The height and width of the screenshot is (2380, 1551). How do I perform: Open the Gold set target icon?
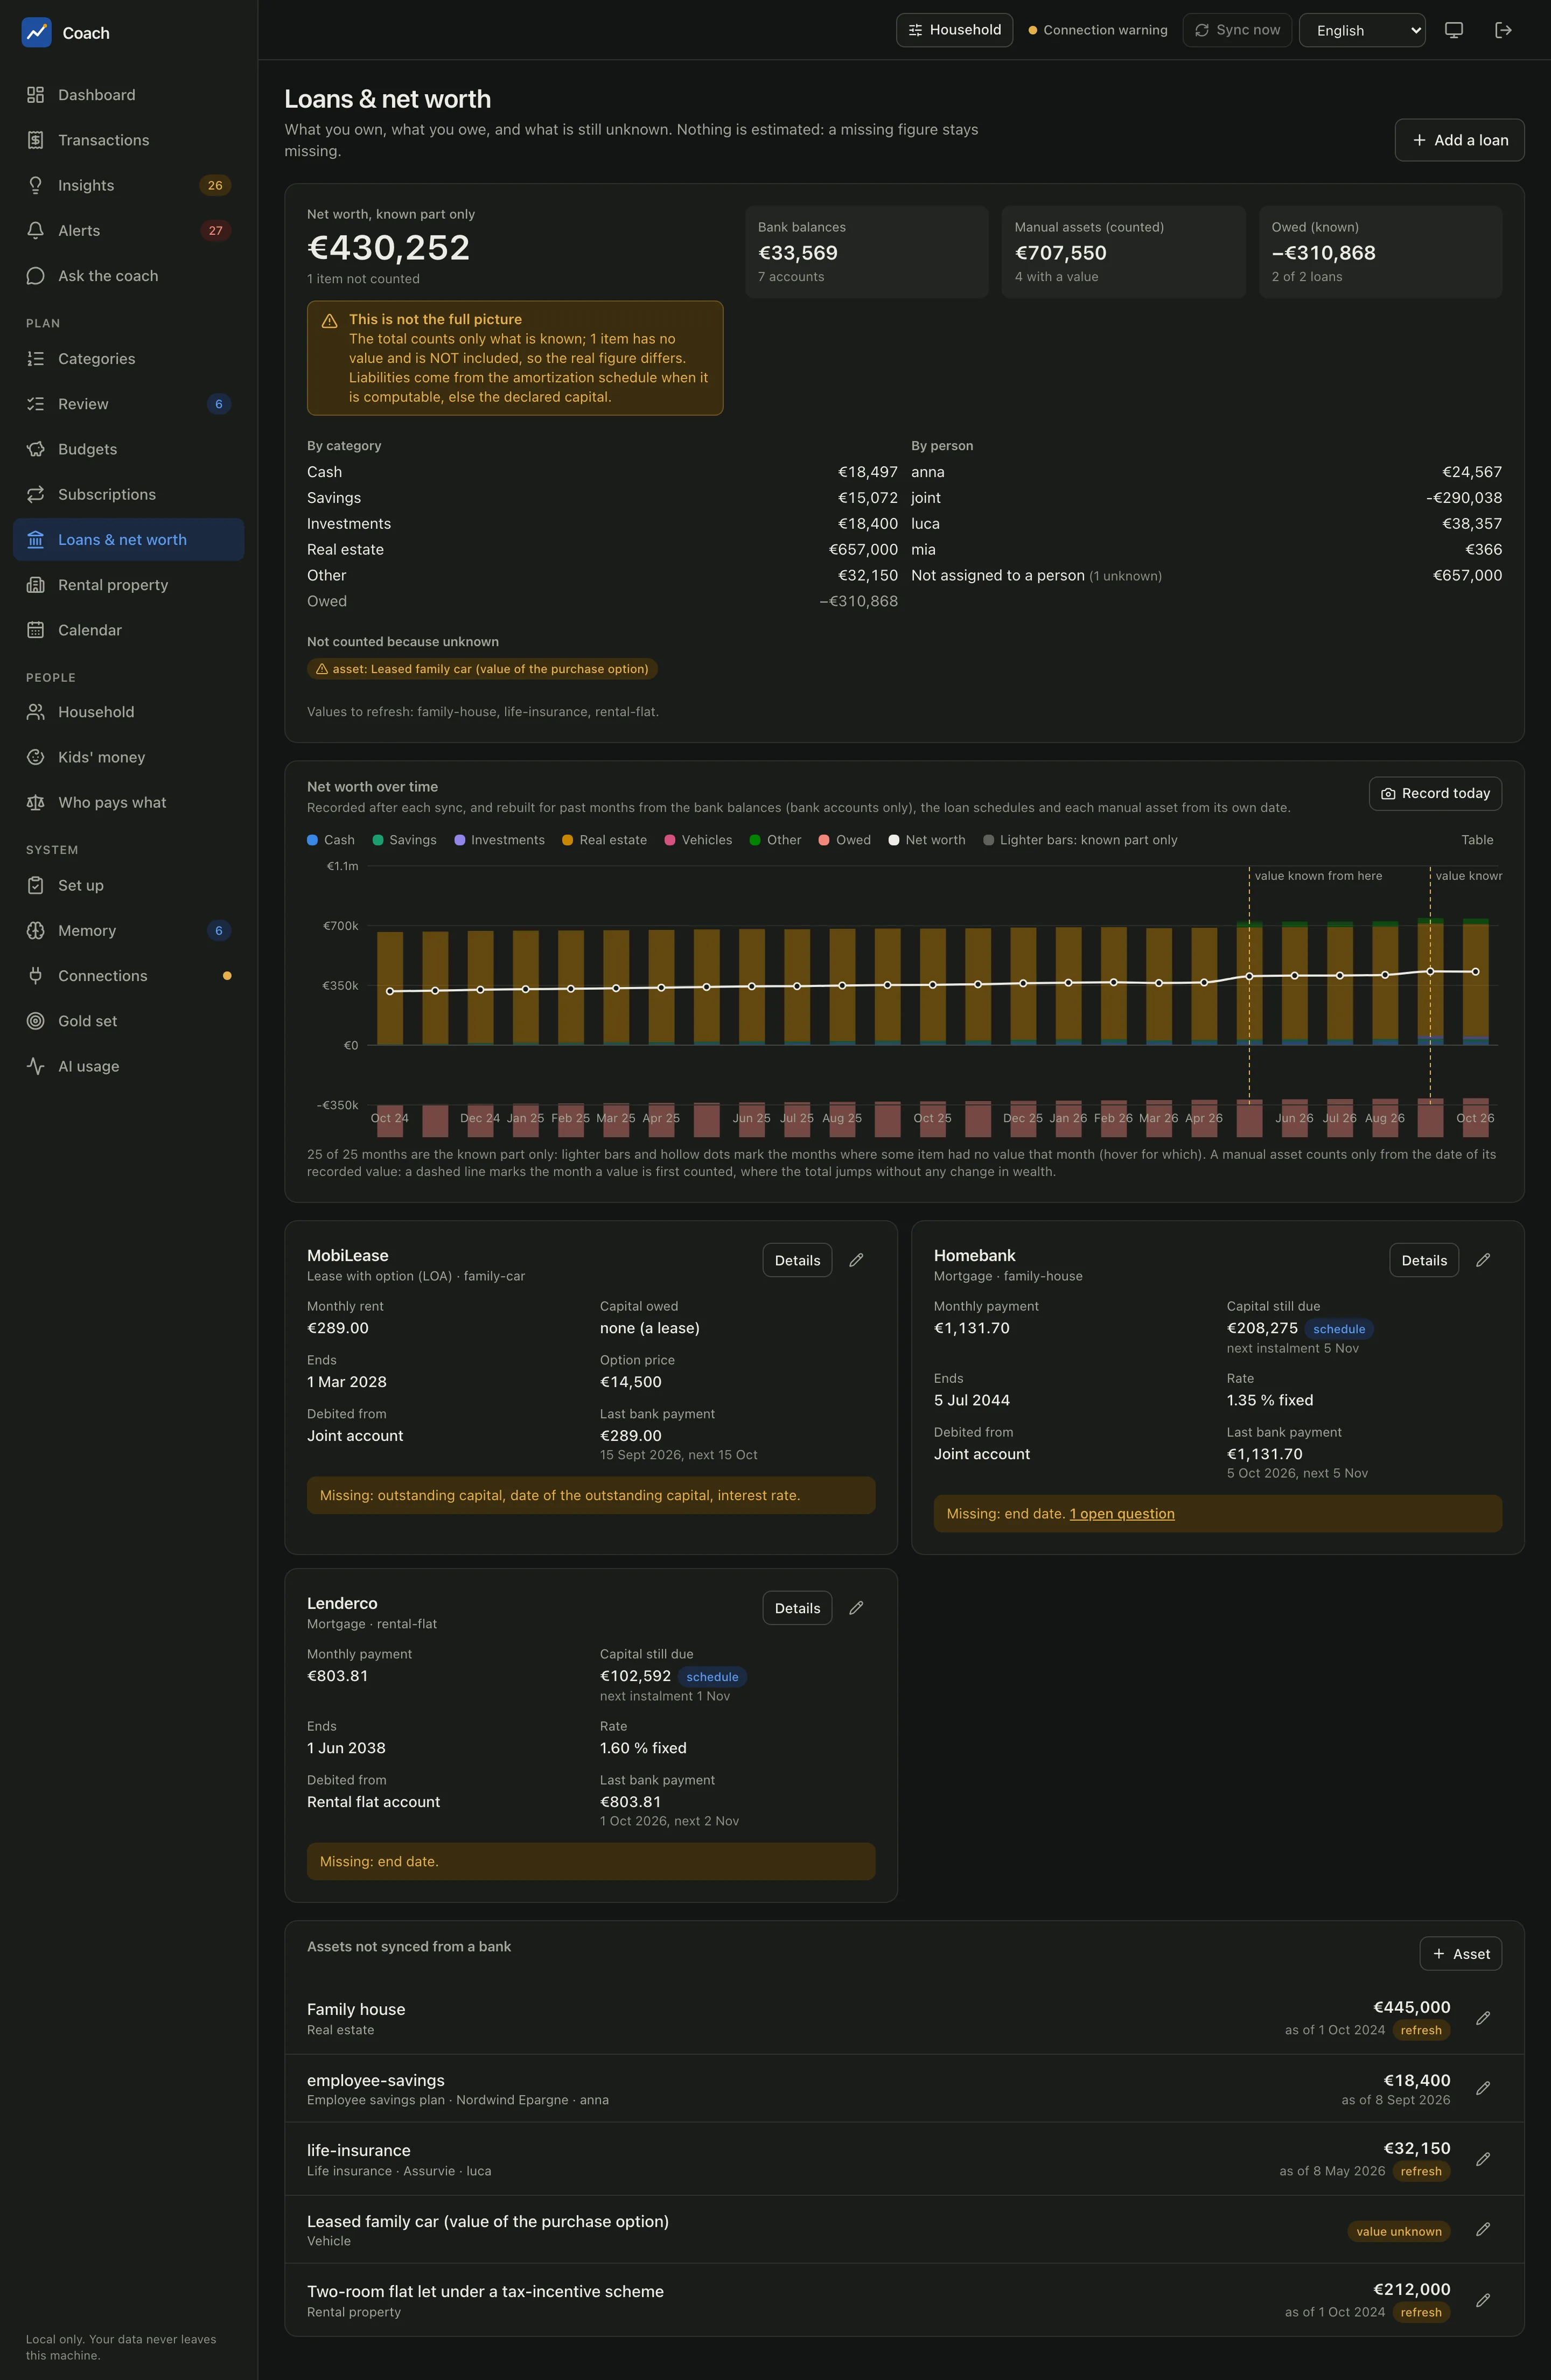click(x=36, y=1021)
